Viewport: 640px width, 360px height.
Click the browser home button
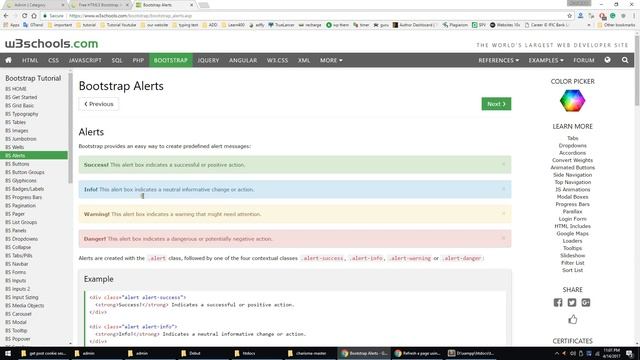(x=34, y=16)
